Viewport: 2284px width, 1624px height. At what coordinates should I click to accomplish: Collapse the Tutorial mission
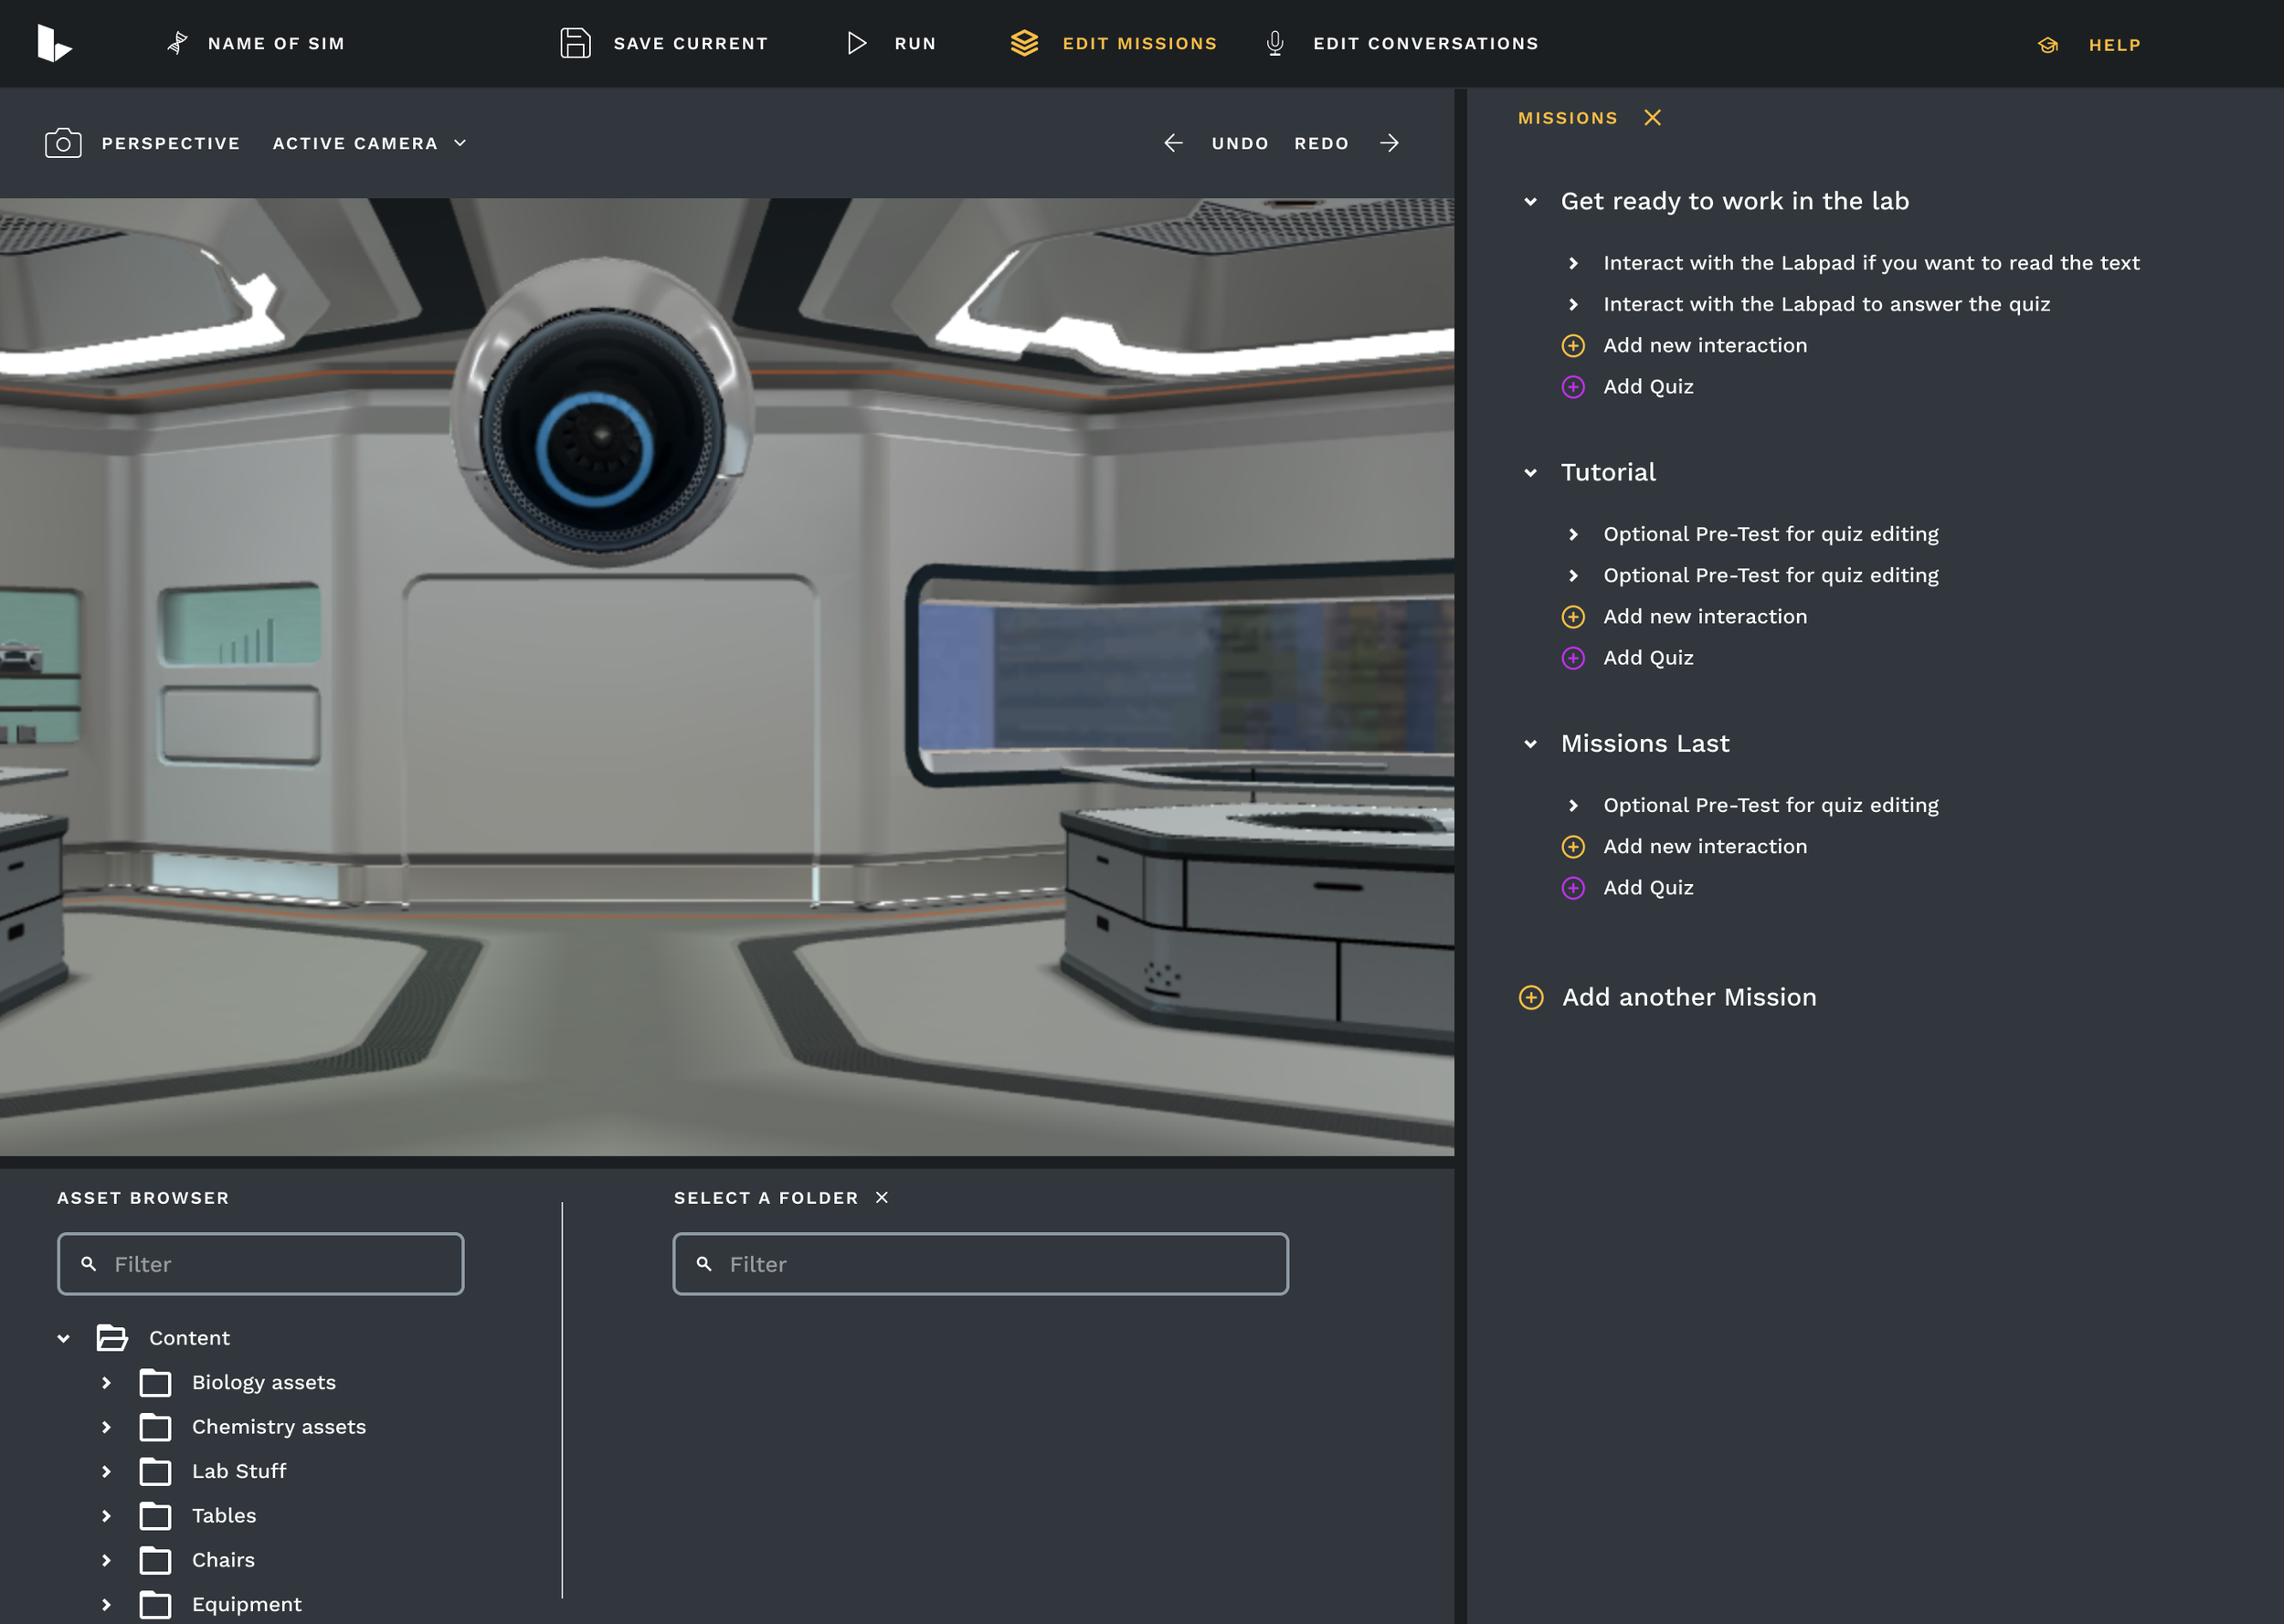(x=1530, y=473)
